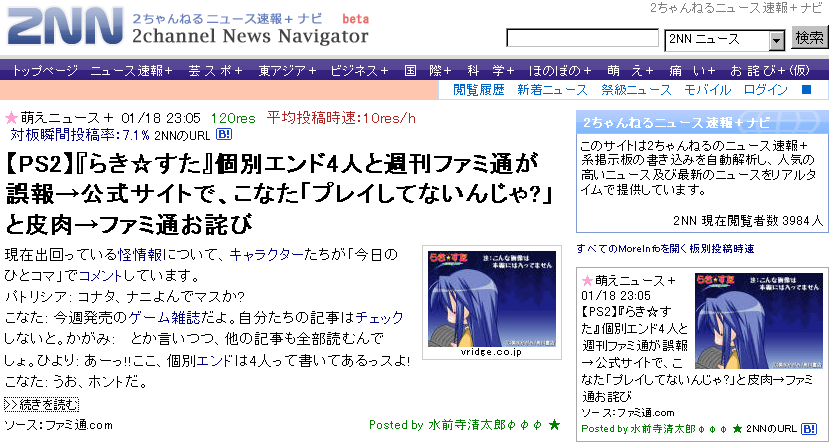
Task: Click the pink star in the sidebar card
Action: (x=587, y=280)
